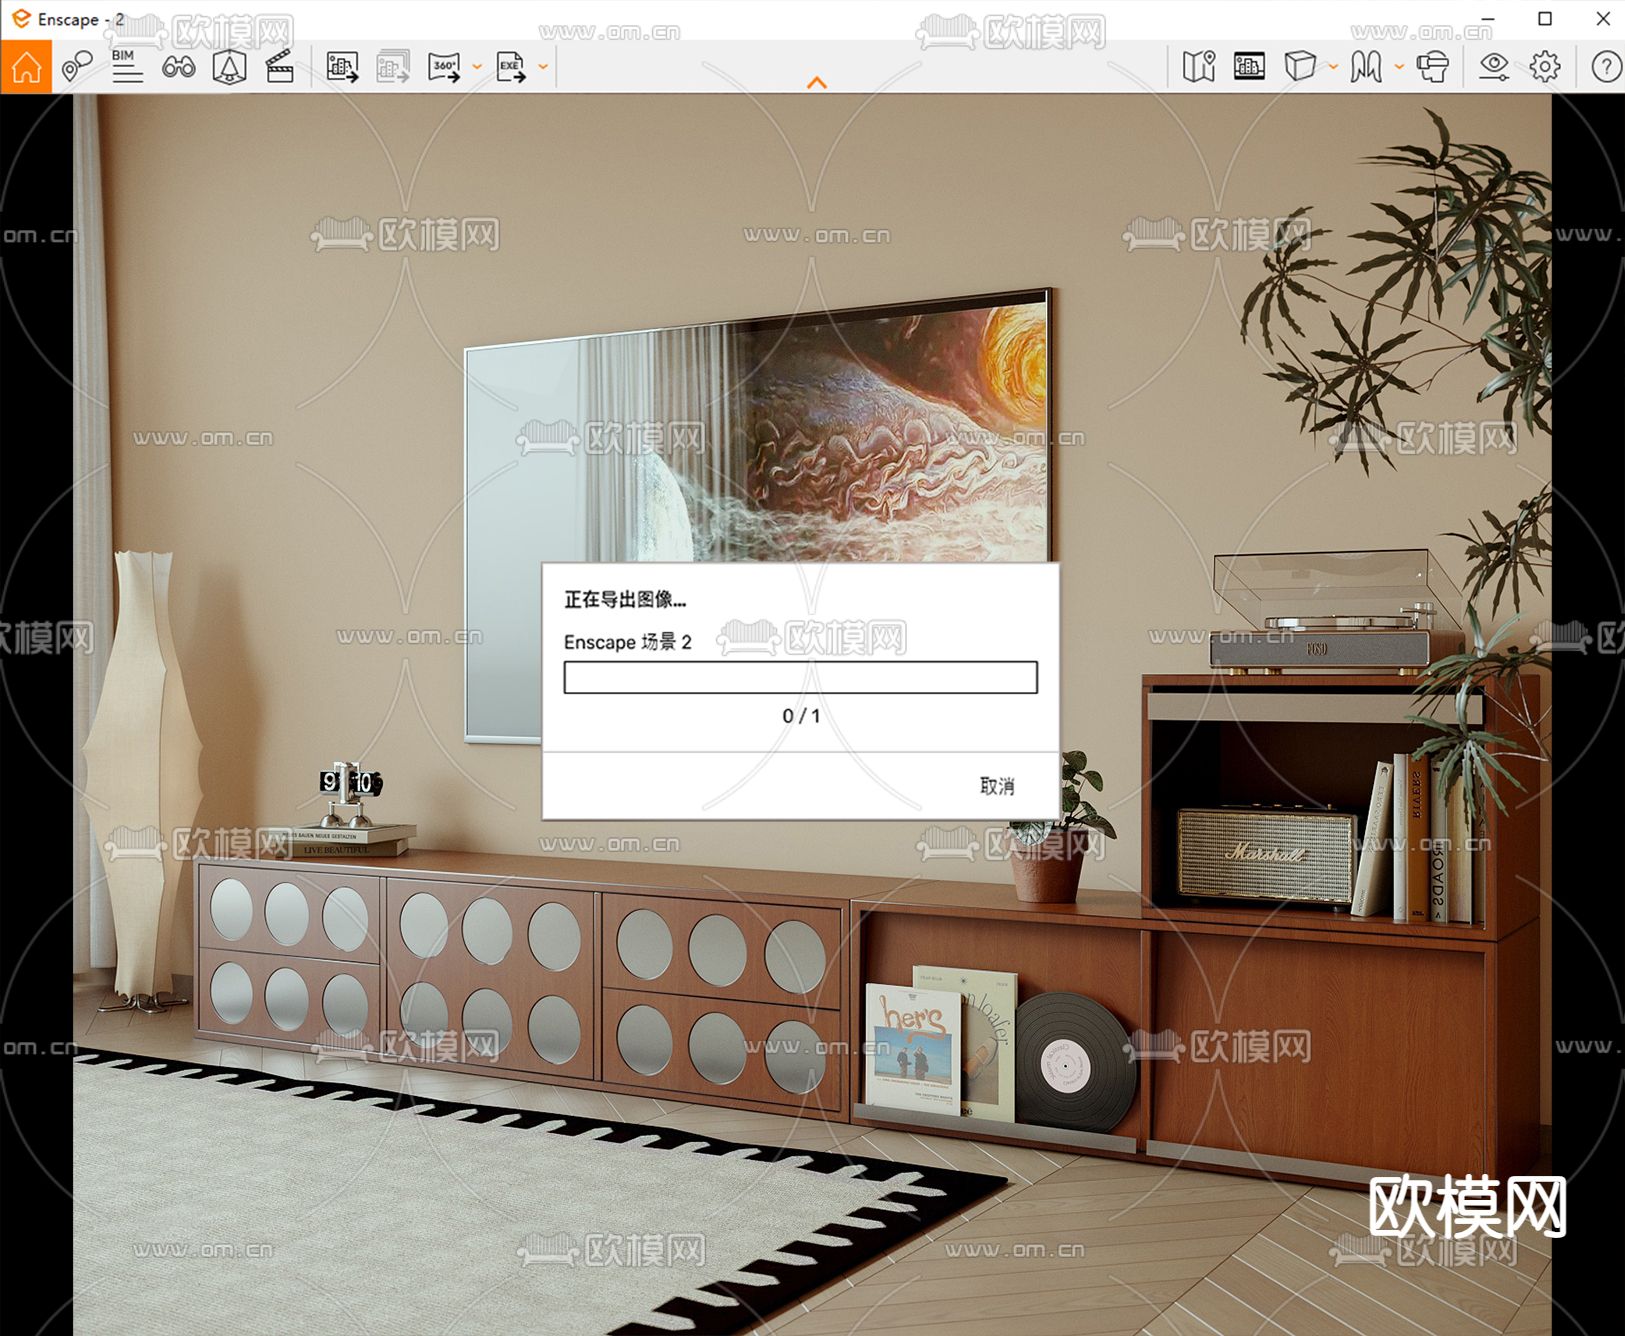Expand the cube projection dropdown arrow
The image size is (1625, 1336).
point(1333,67)
